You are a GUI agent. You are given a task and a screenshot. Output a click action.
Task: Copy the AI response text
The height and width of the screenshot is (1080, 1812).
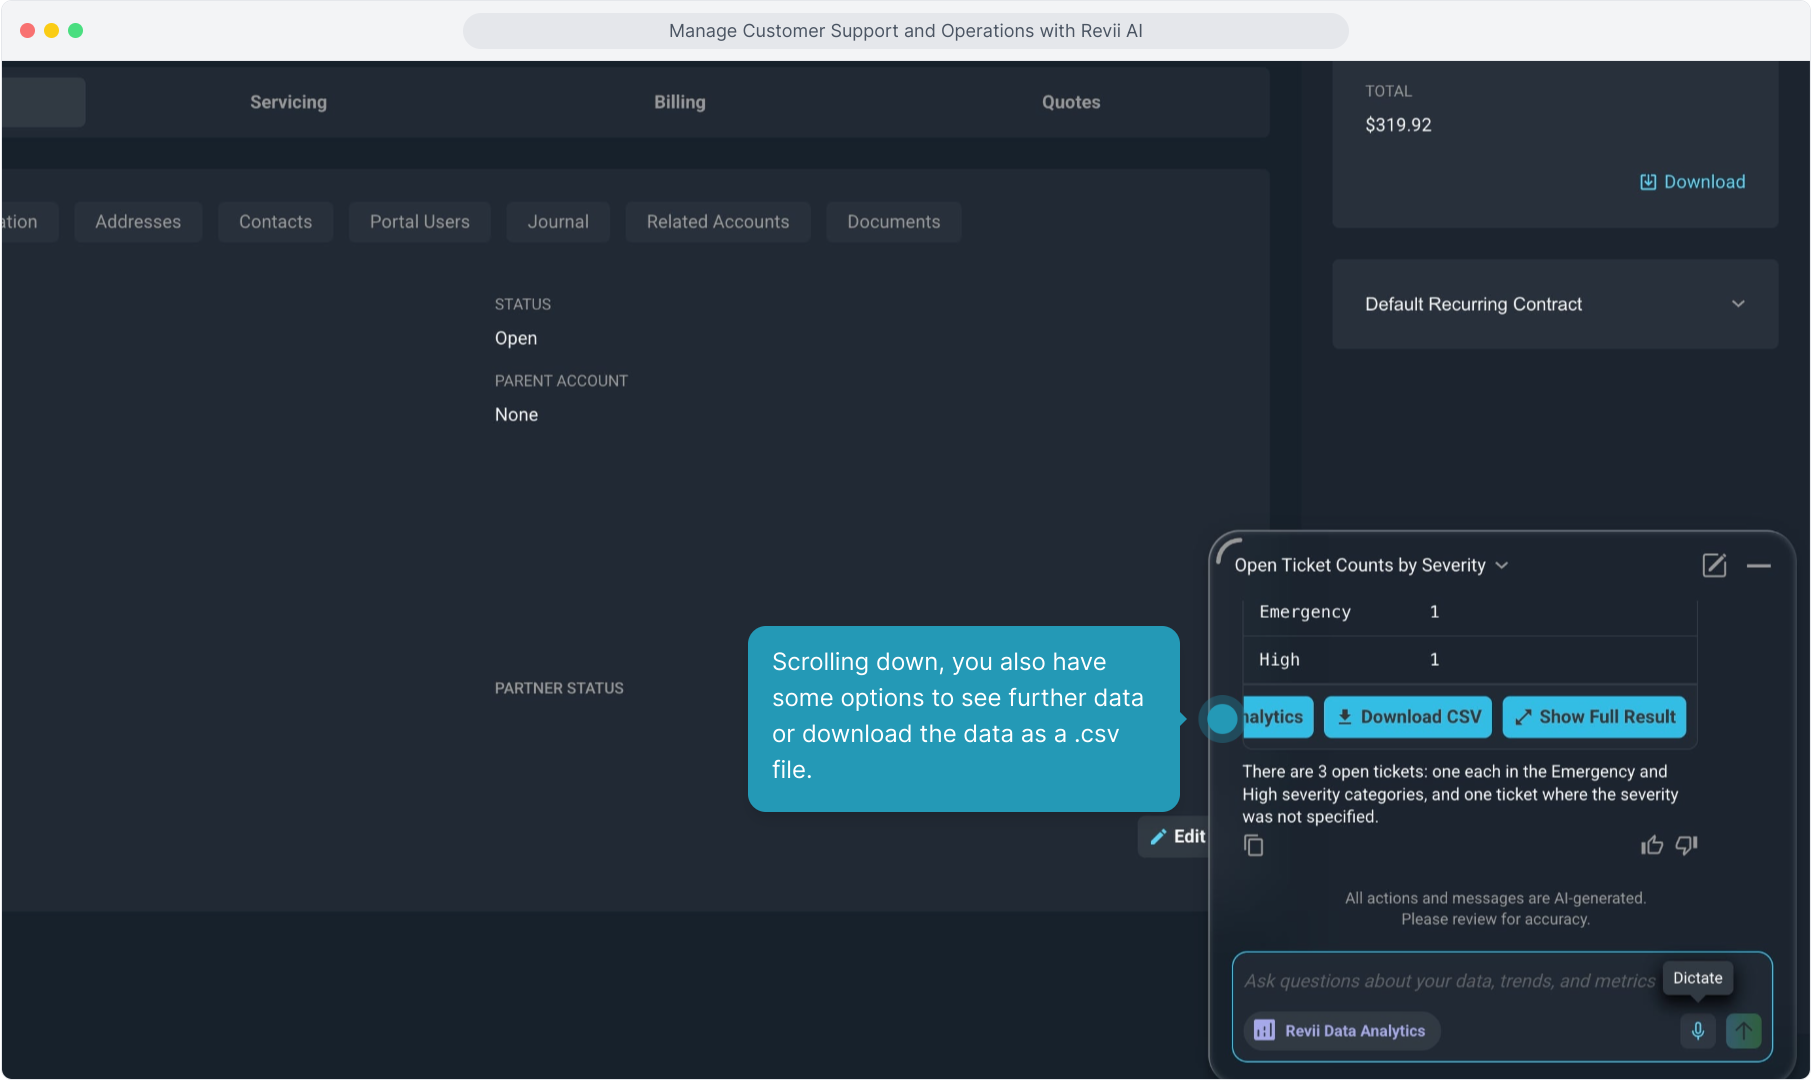[x=1253, y=846]
